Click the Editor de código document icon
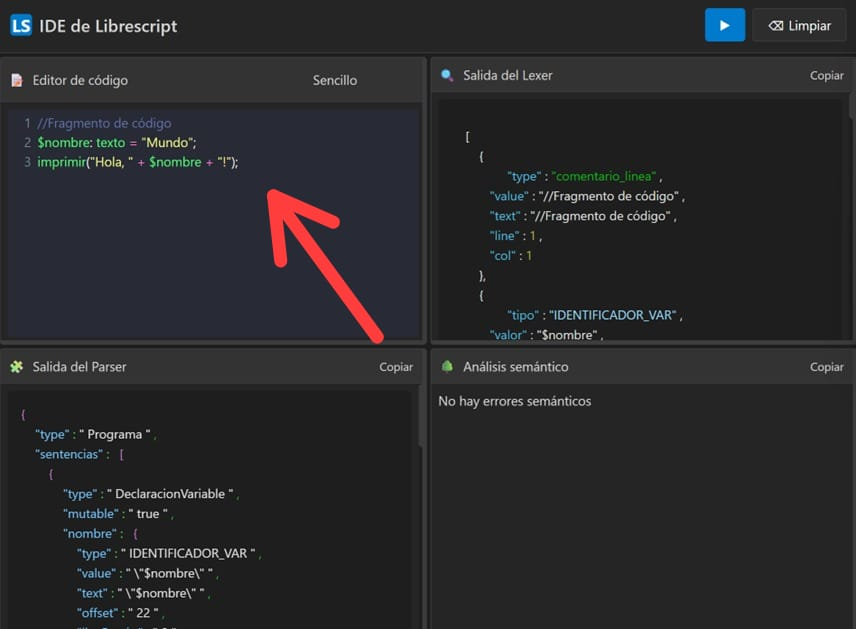 (17, 80)
